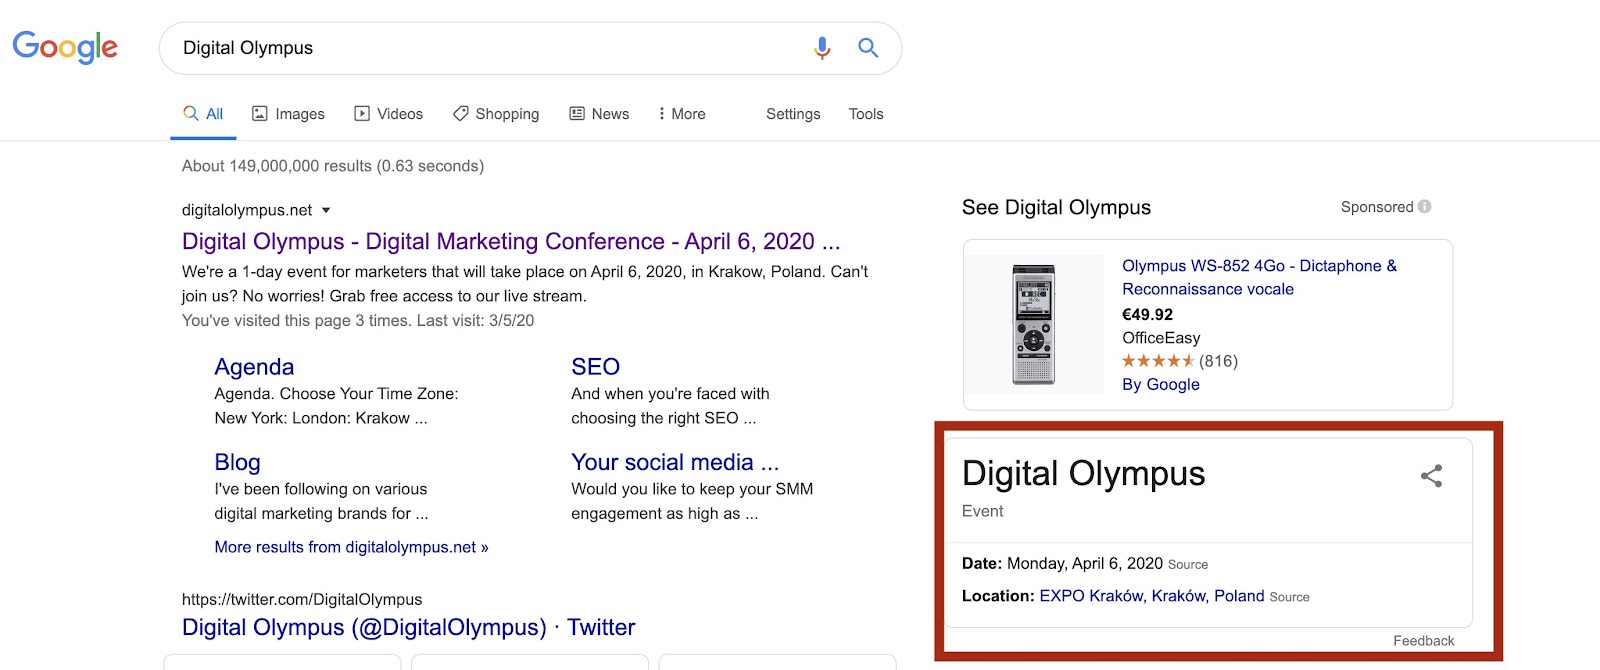Follow the SEO sitelink
1600x670 pixels.
tap(595, 367)
